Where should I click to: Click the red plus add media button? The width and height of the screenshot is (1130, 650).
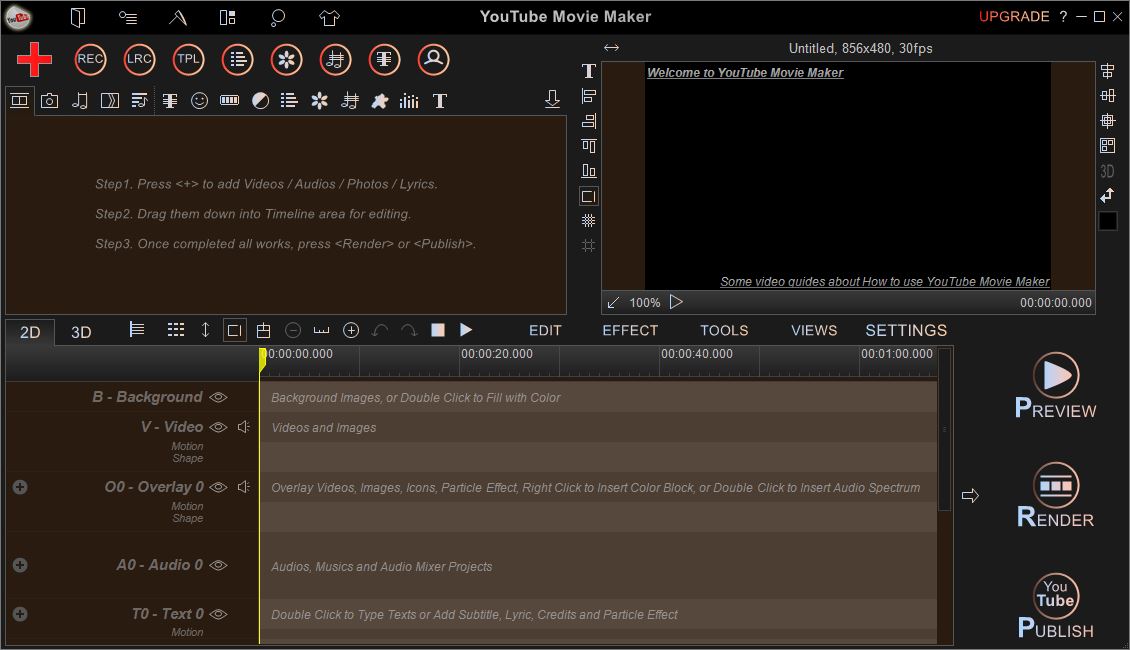point(35,59)
